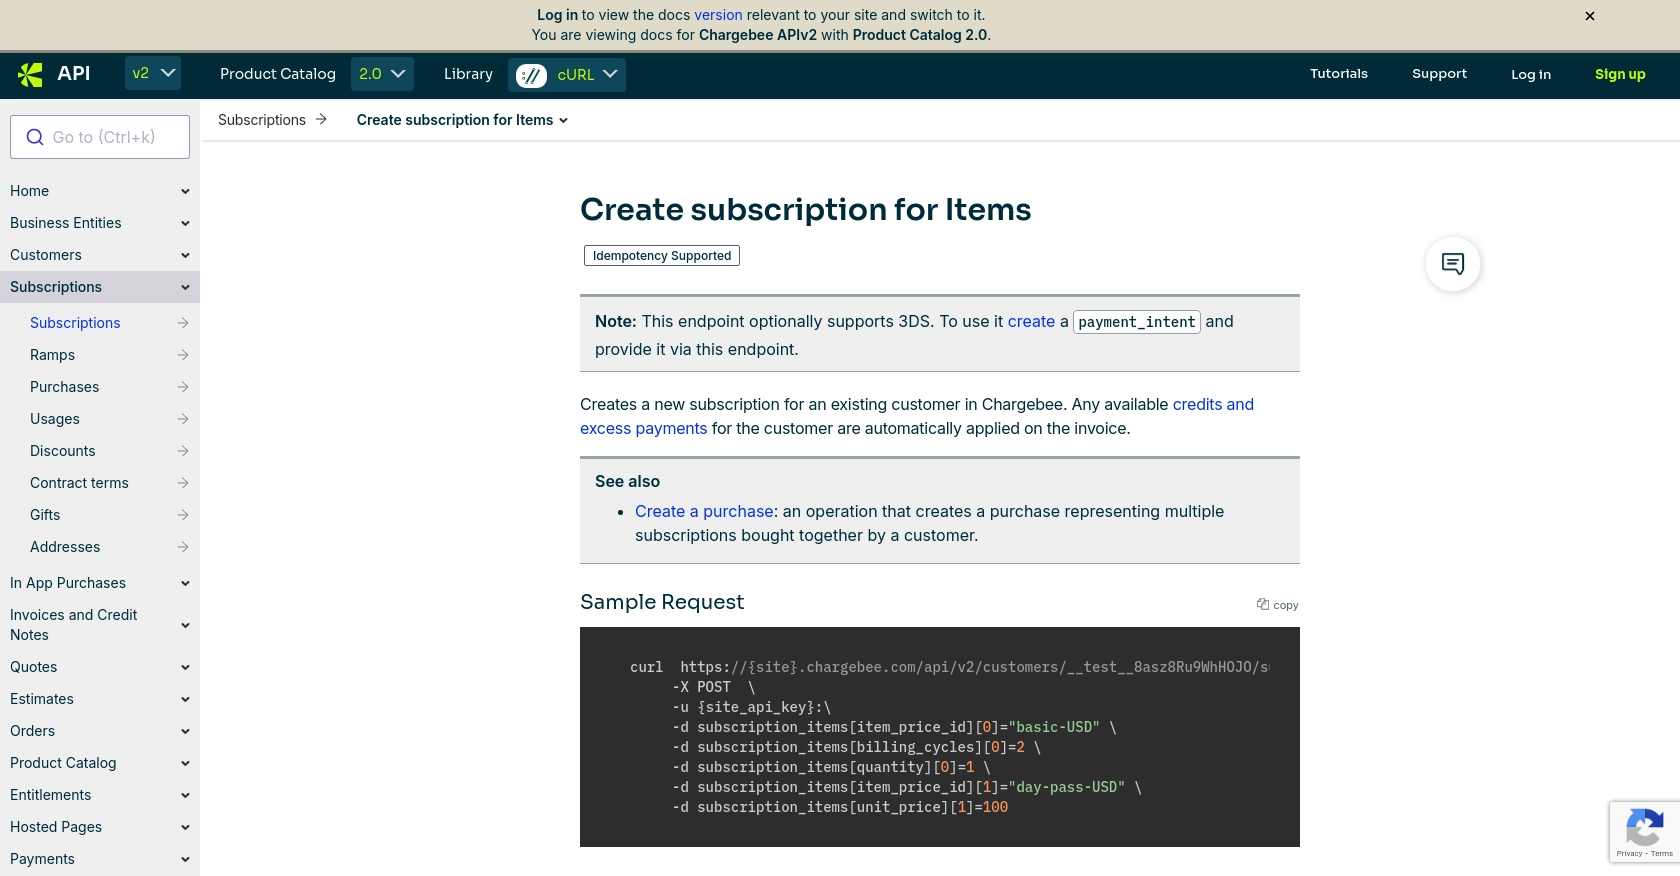Expand the Customers section chevron
The width and height of the screenshot is (1680, 876).
pos(185,255)
